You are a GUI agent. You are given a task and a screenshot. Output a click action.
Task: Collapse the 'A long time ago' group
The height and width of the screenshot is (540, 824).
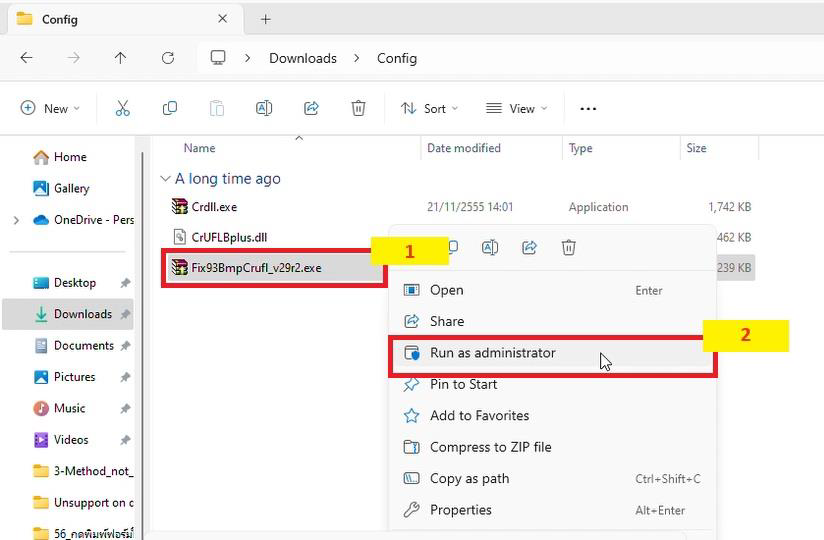(x=165, y=179)
